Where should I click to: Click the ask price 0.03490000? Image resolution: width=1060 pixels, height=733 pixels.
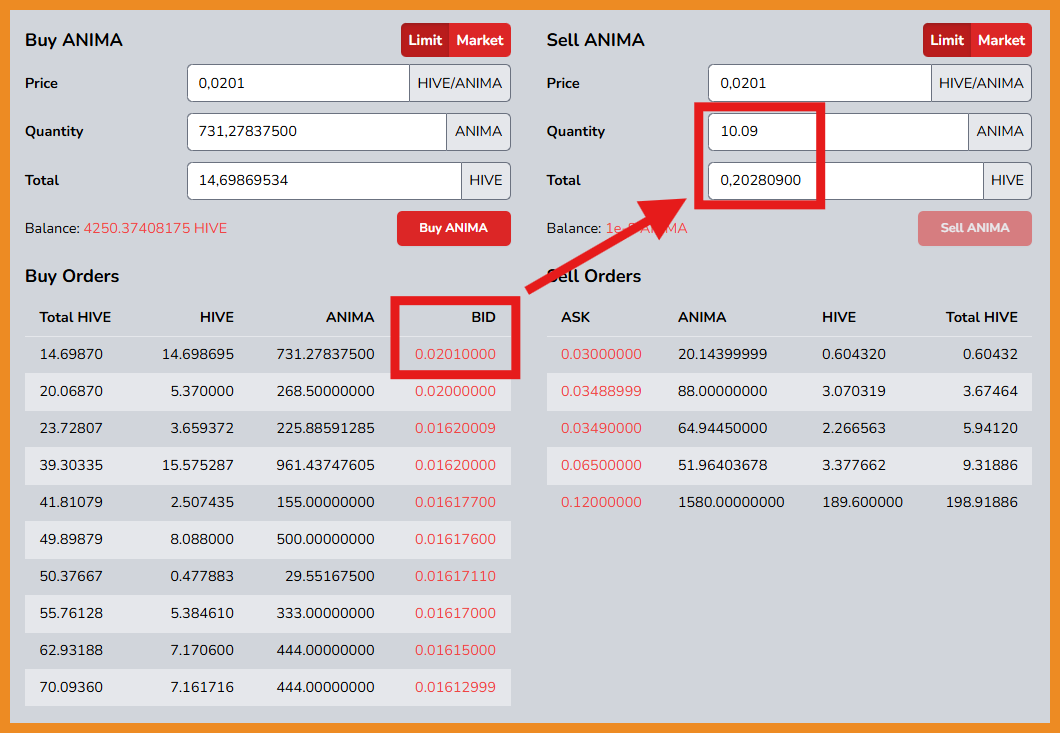click(601, 428)
